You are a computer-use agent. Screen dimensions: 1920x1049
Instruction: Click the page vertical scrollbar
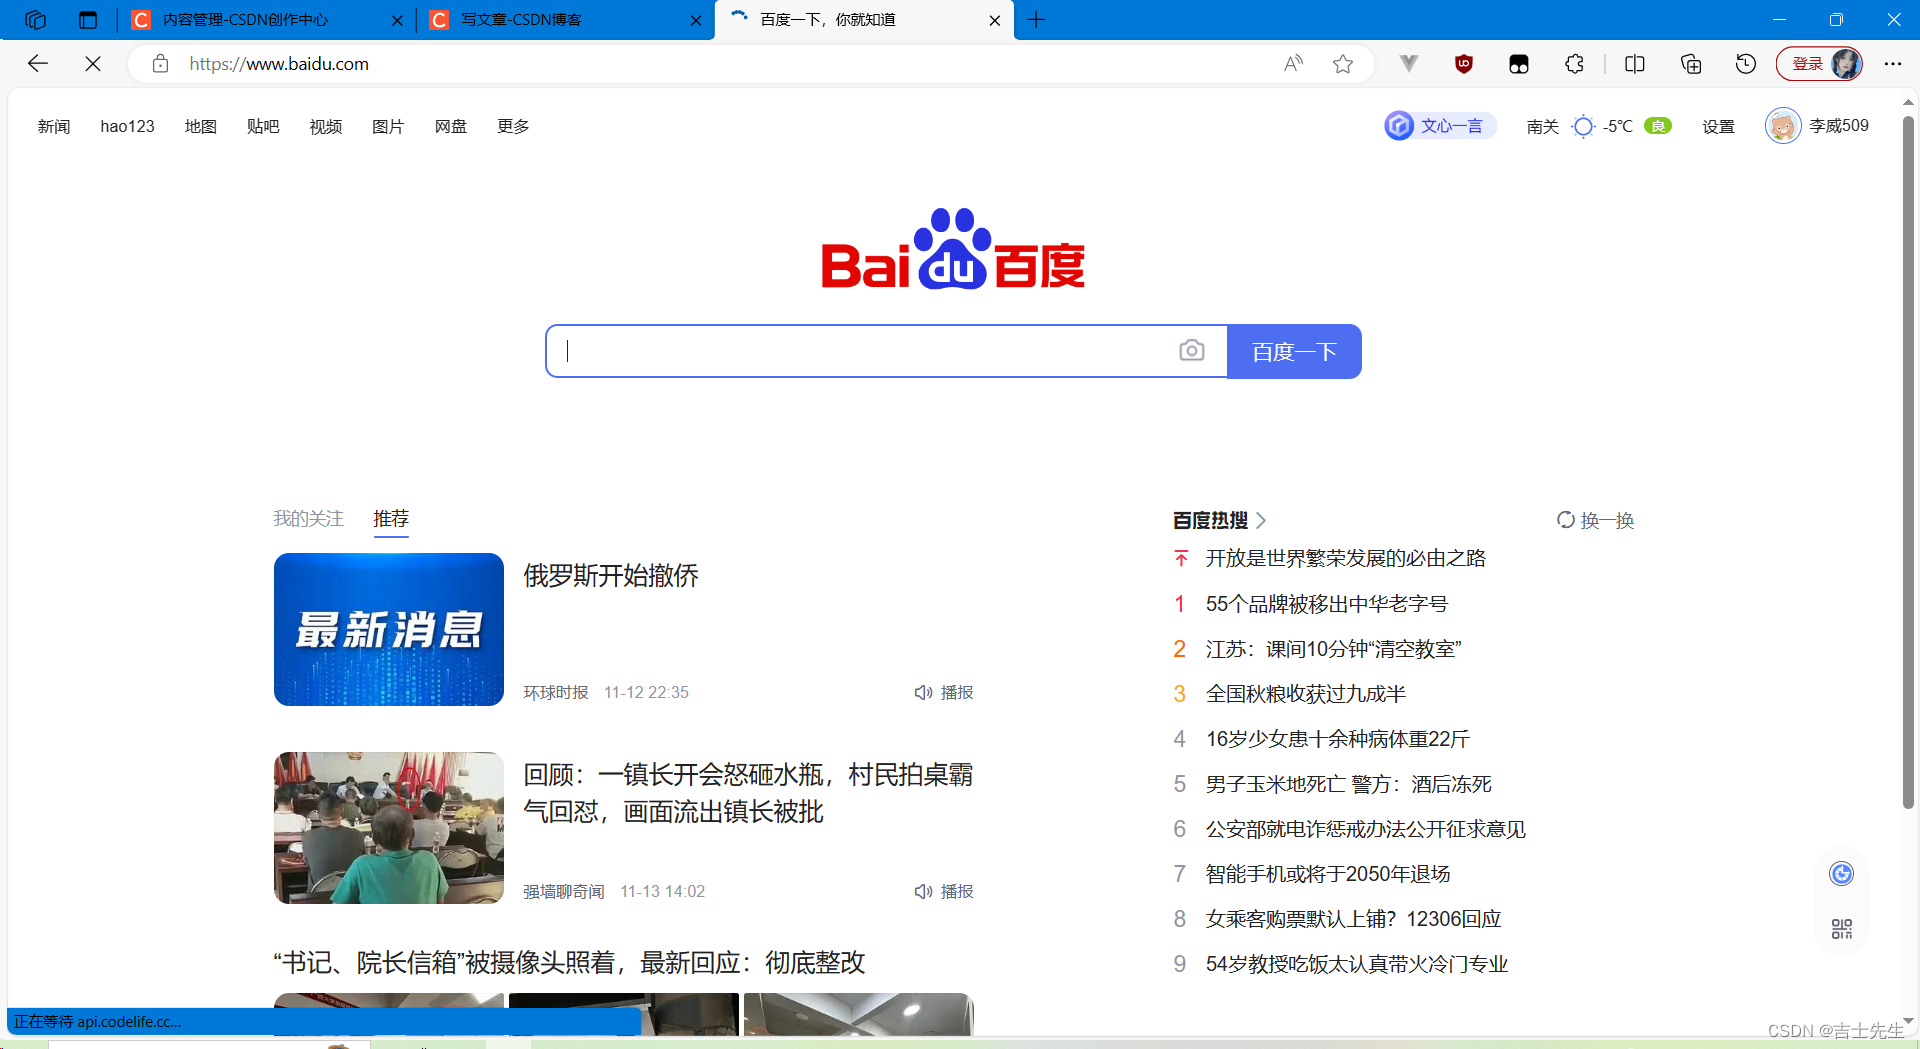[1908, 460]
